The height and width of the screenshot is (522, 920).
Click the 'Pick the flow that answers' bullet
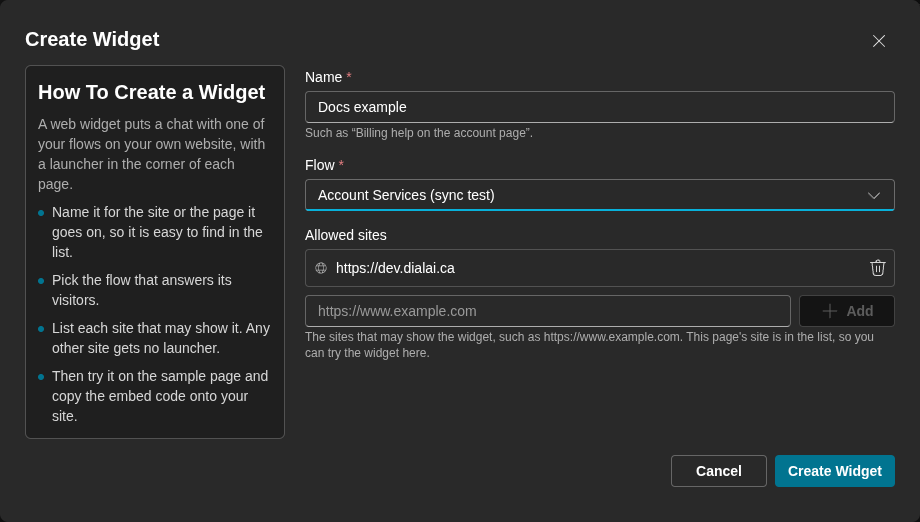coord(141,290)
